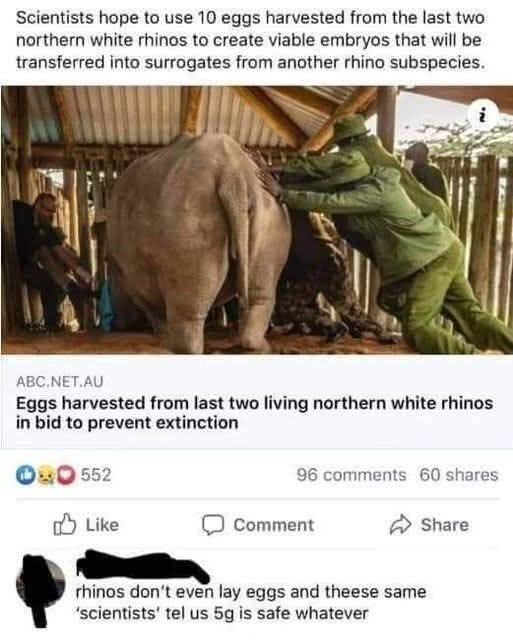Click the Share arrow icon
Viewport: 513px width, 640px height.
[400, 525]
